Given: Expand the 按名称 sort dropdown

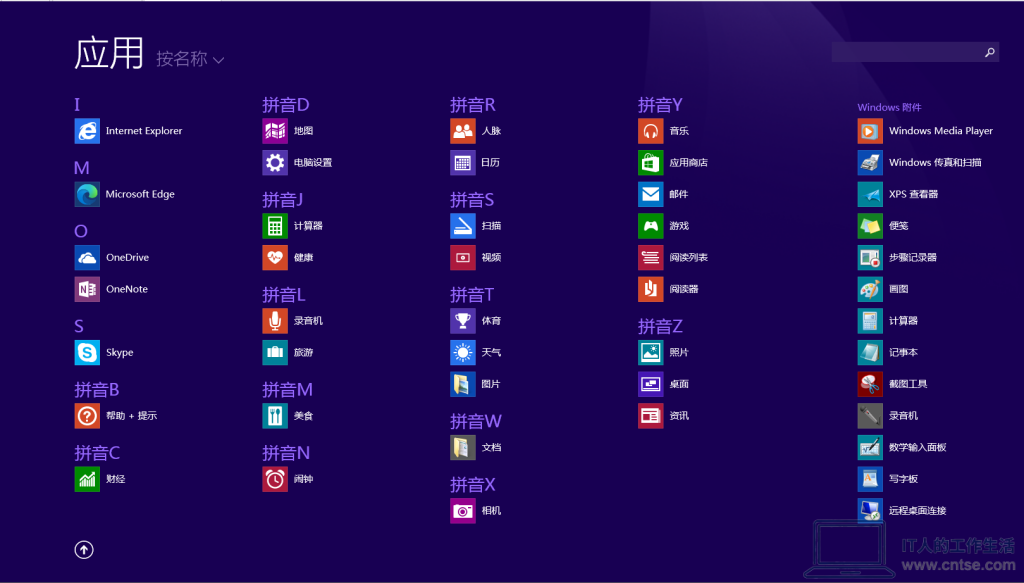Looking at the screenshot, I should click(190, 59).
